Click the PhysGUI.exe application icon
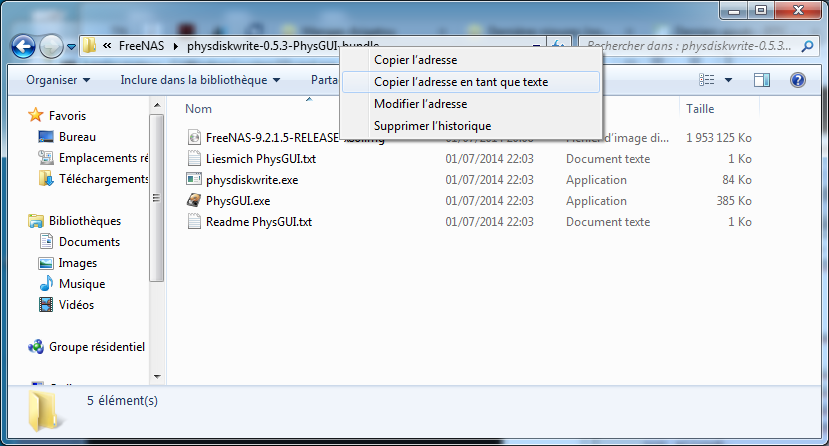This screenshot has height=446, width=829. coord(195,201)
